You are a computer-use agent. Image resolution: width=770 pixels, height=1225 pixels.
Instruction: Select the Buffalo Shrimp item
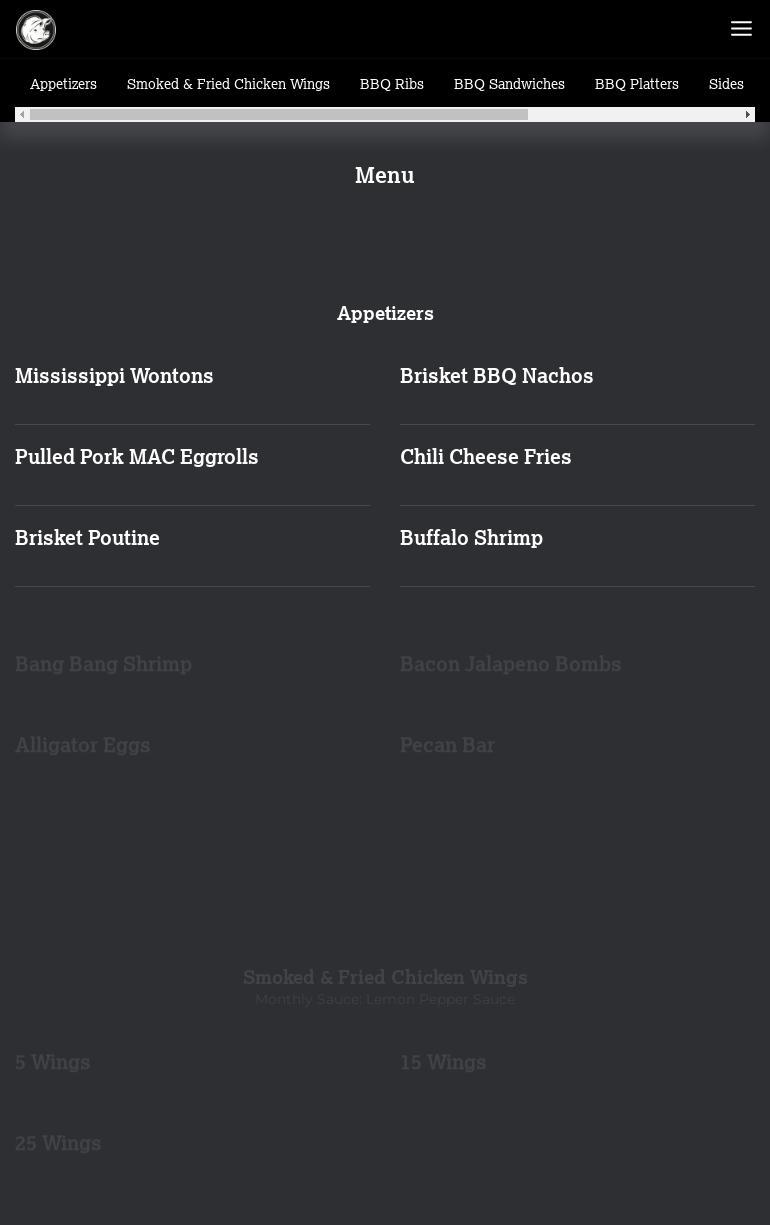(x=471, y=538)
